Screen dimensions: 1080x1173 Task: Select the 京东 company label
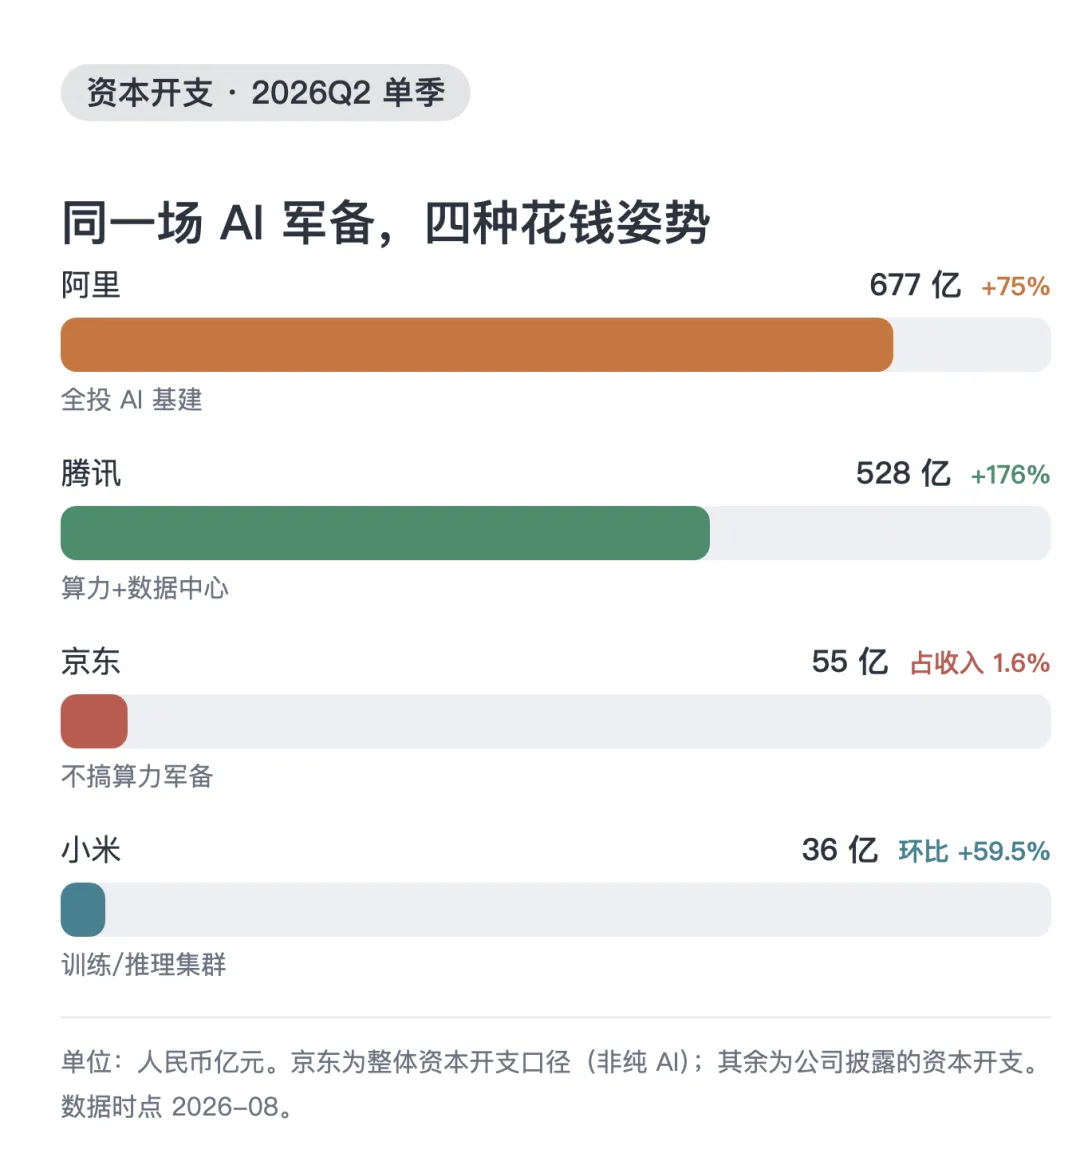point(90,662)
